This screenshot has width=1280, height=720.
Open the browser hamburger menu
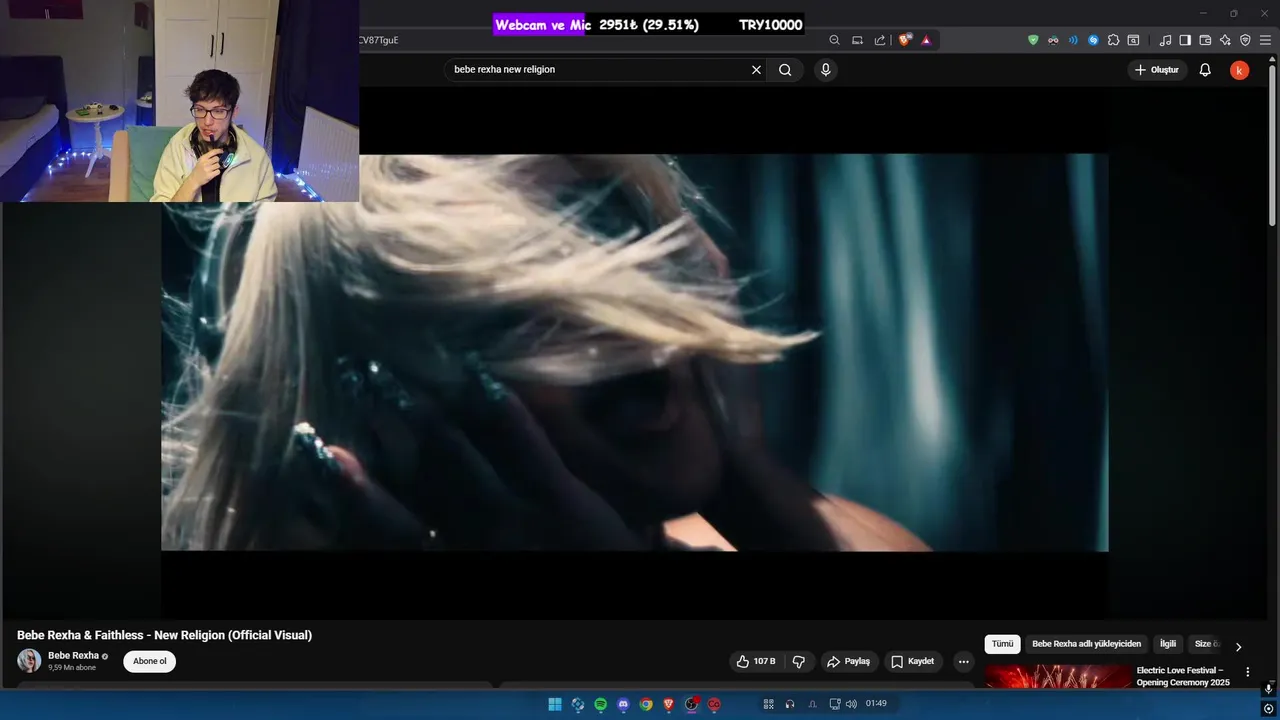coord(1266,40)
